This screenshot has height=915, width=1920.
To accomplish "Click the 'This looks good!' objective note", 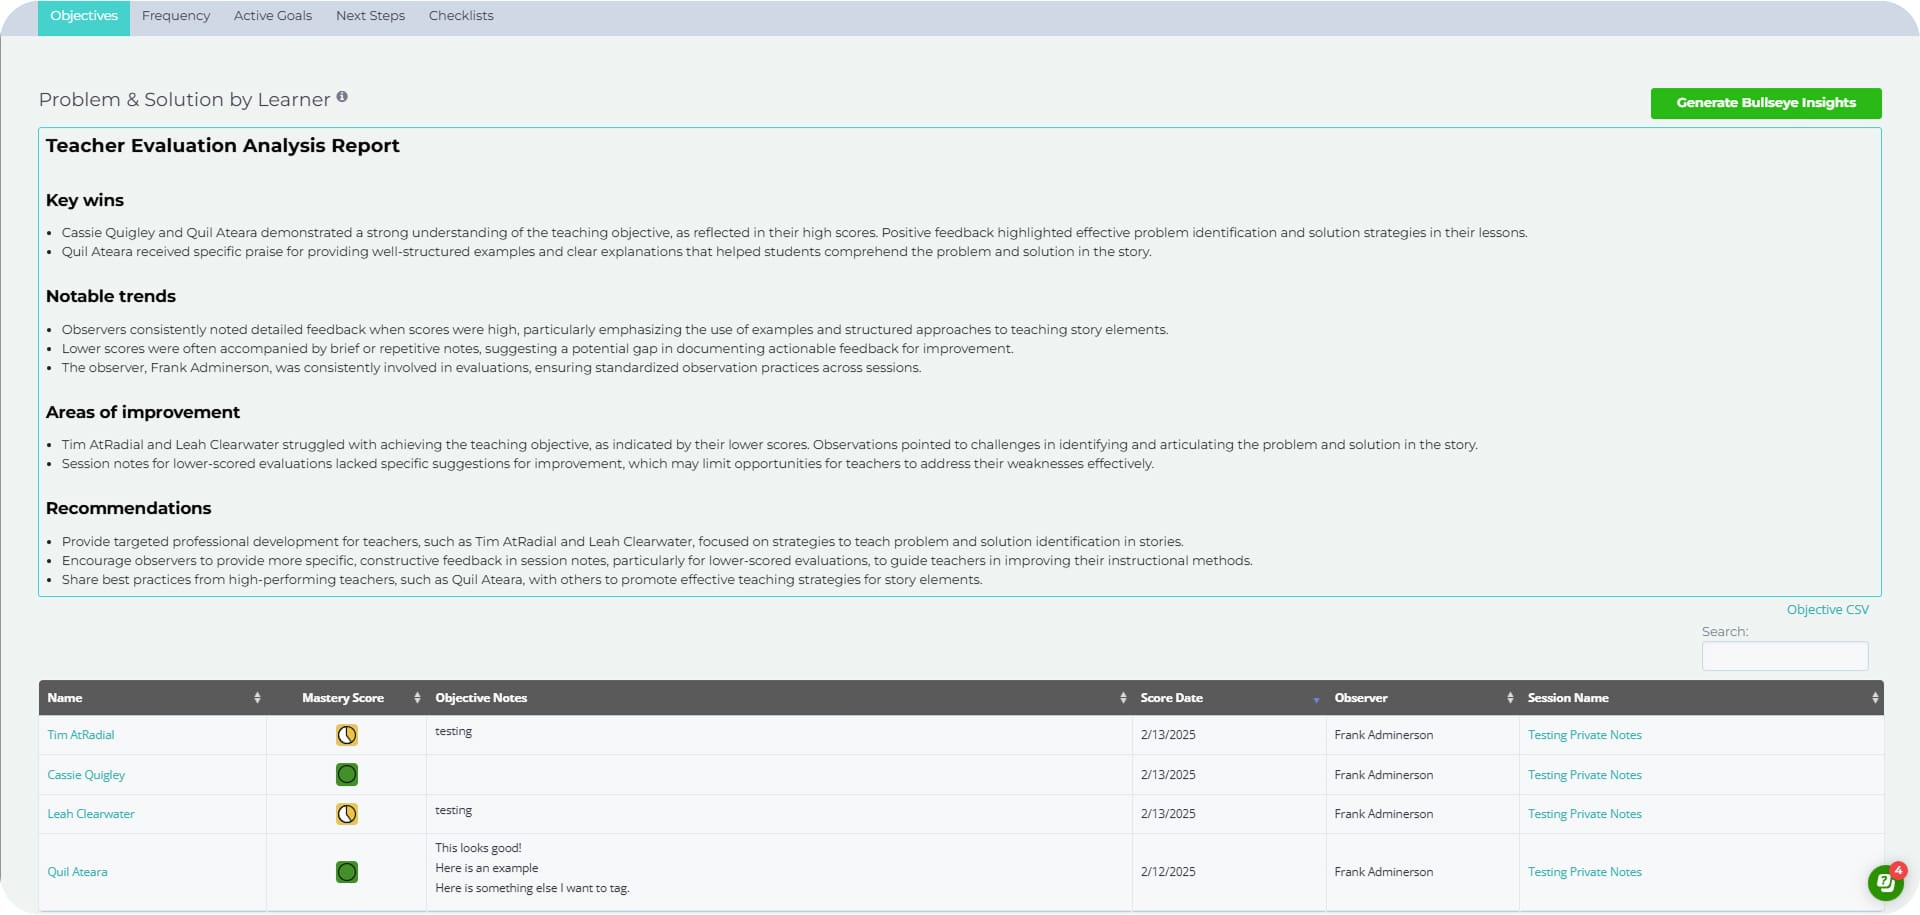I will click(x=478, y=848).
